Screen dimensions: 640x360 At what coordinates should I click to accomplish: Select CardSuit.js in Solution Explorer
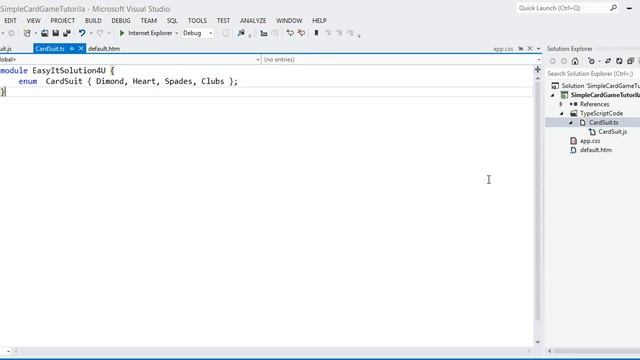pos(612,131)
